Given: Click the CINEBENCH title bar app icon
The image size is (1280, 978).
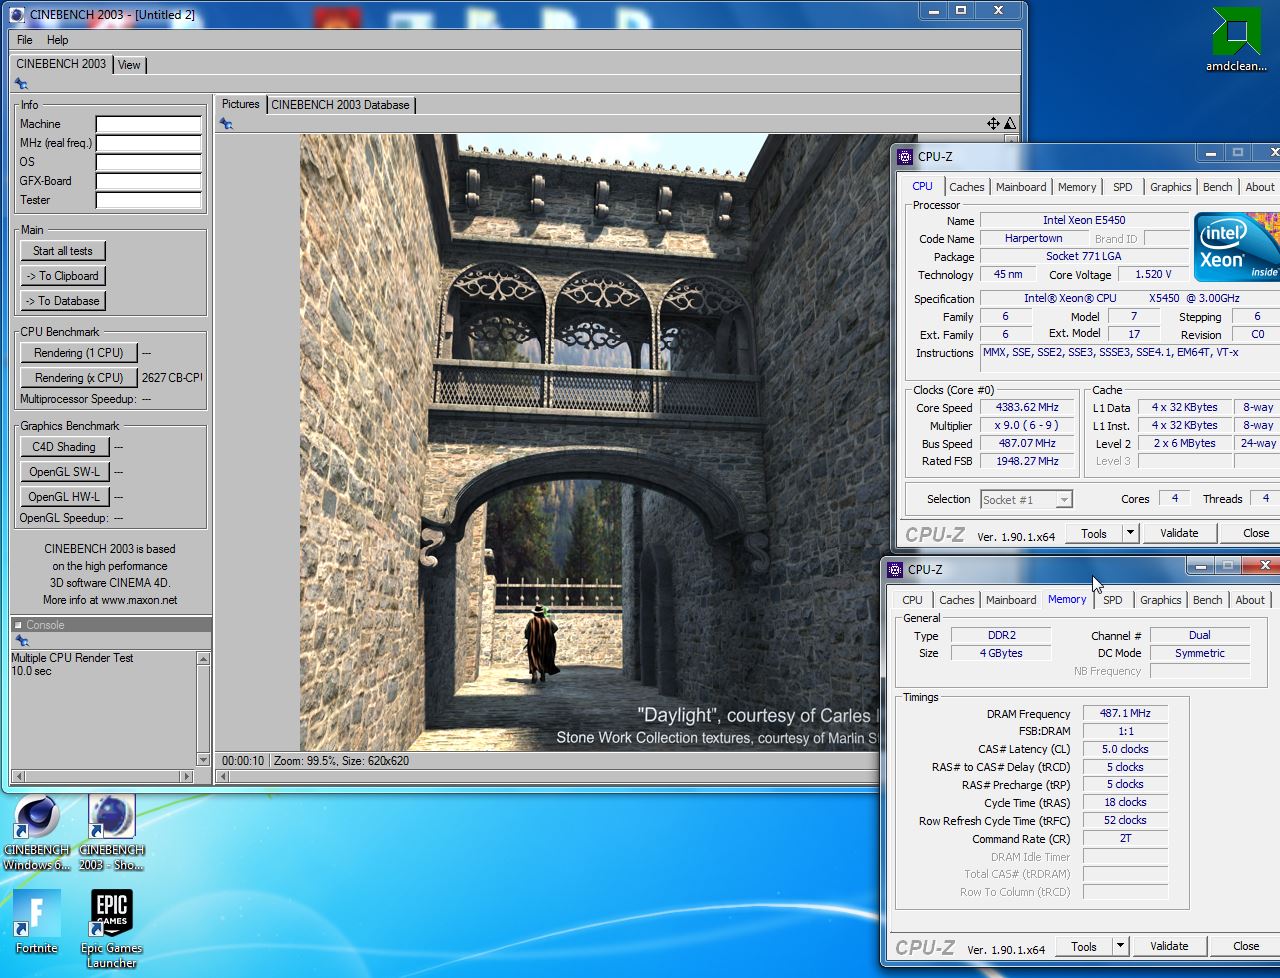Looking at the screenshot, I should (16, 14).
